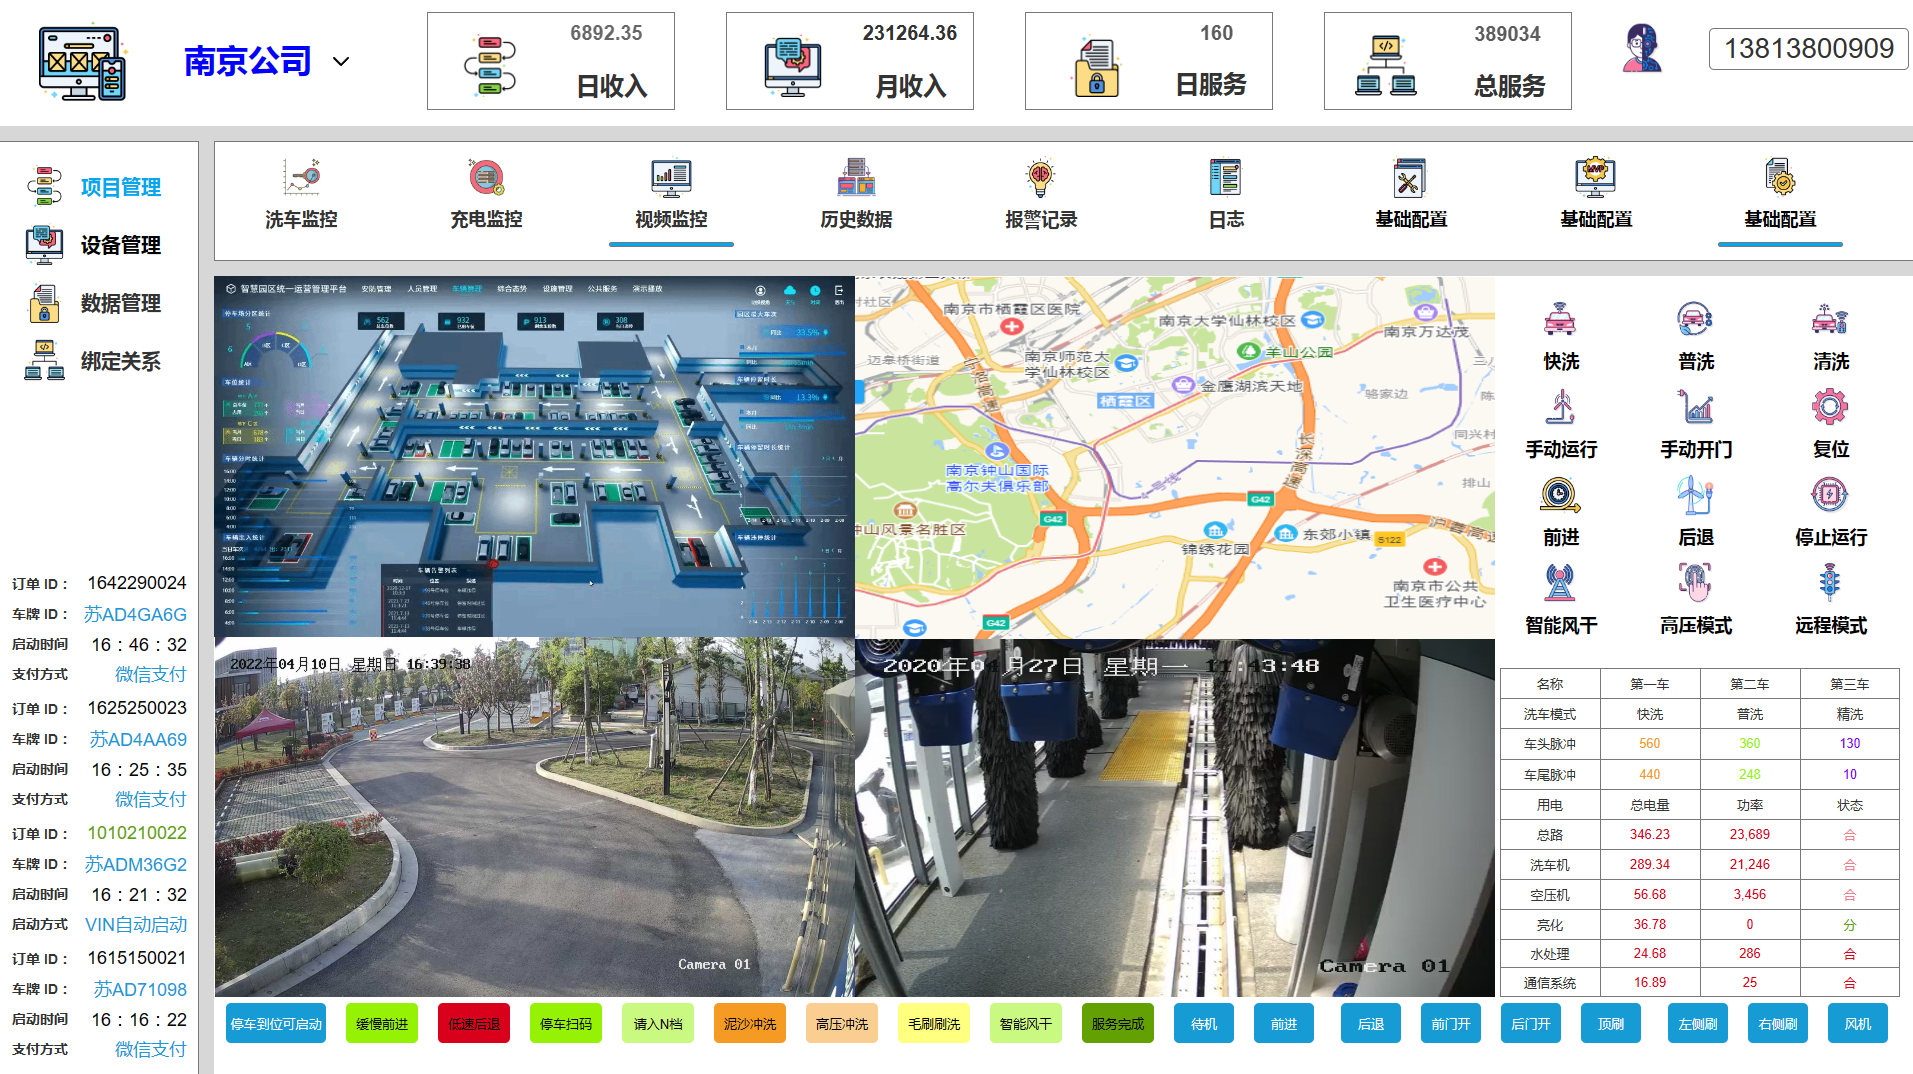
Task: Click the 服务完成 button
Action: click(1118, 1024)
